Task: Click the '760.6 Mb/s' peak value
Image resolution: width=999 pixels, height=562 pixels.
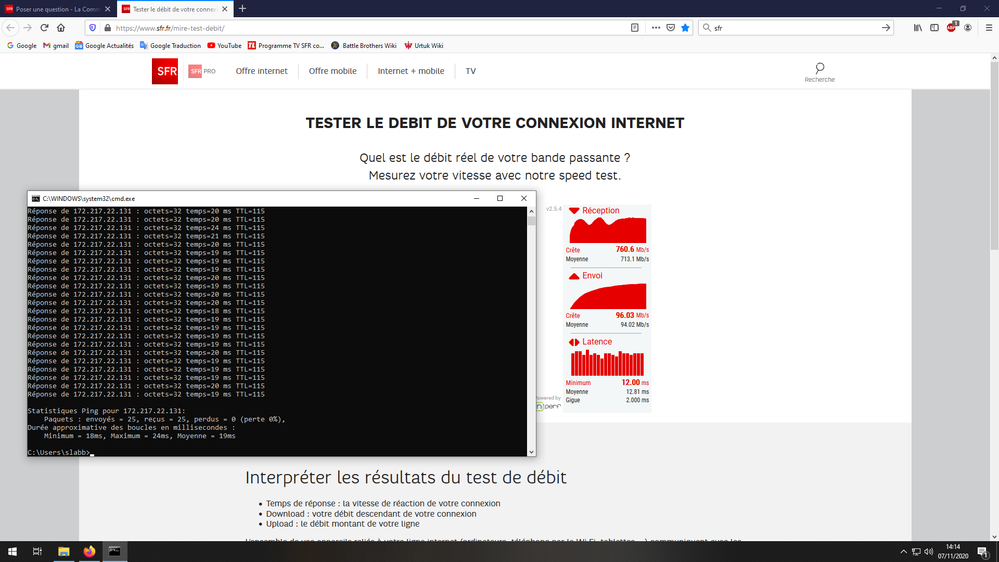Action: pos(632,249)
